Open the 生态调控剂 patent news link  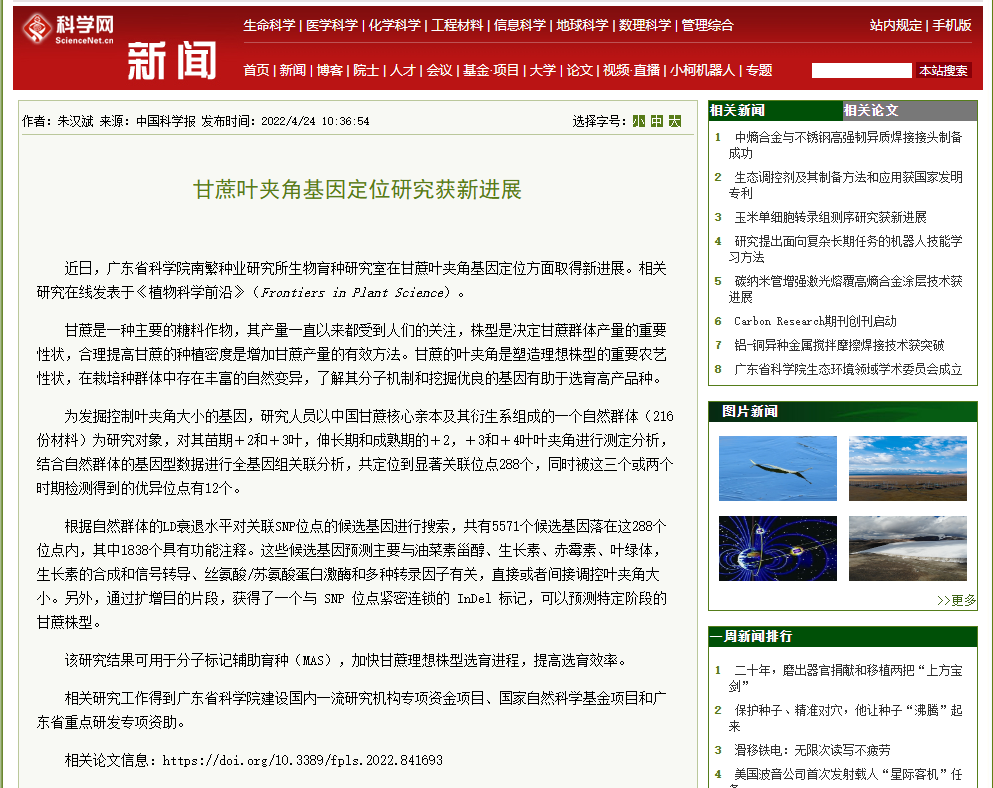tap(845, 185)
